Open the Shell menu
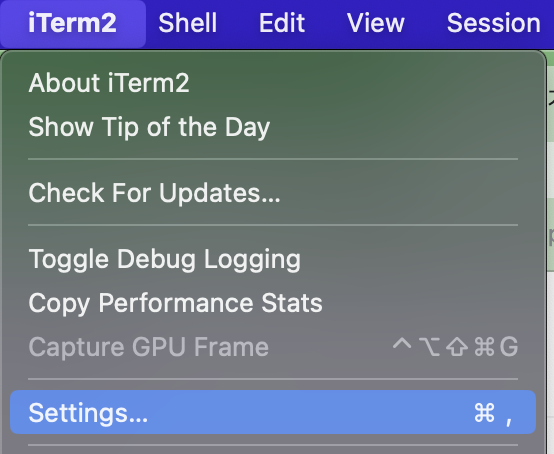The height and width of the screenshot is (454, 554). (188, 23)
